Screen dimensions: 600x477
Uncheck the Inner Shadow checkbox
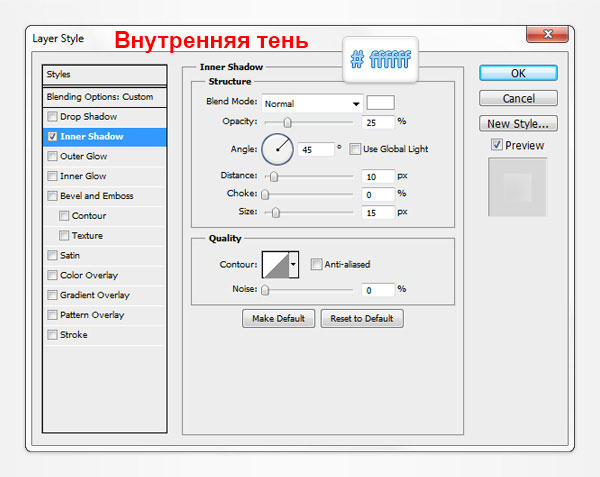pyautogui.click(x=52, y=136)
